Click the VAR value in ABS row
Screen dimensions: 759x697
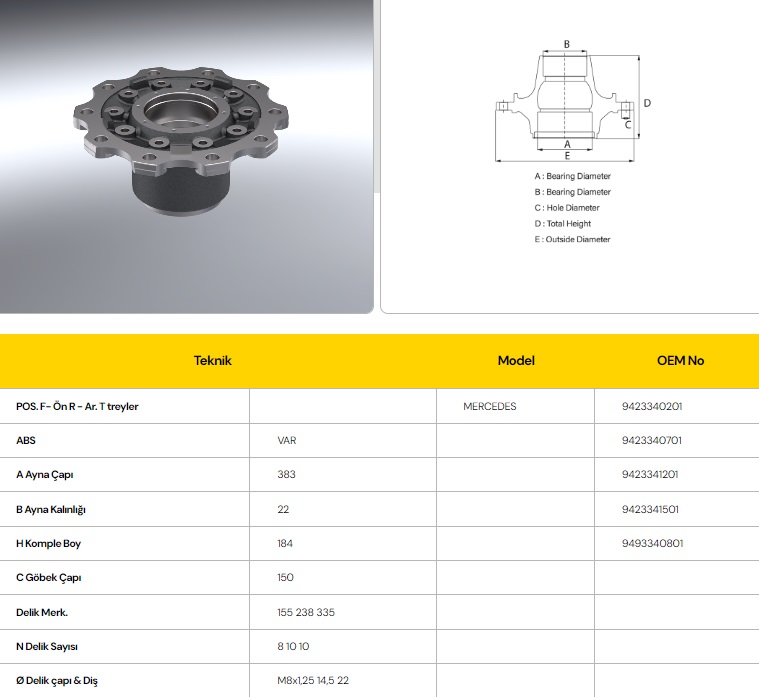pyautogui.click(x=287, y=441)
